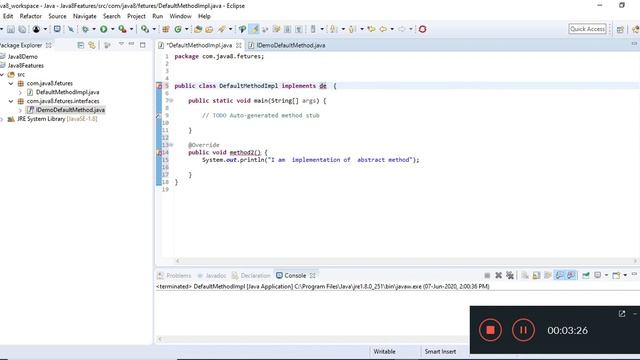Viewport: 640px width, 360px height.
Task: Collapse the com.java8.fetures package node
Action: coord(11,83)
